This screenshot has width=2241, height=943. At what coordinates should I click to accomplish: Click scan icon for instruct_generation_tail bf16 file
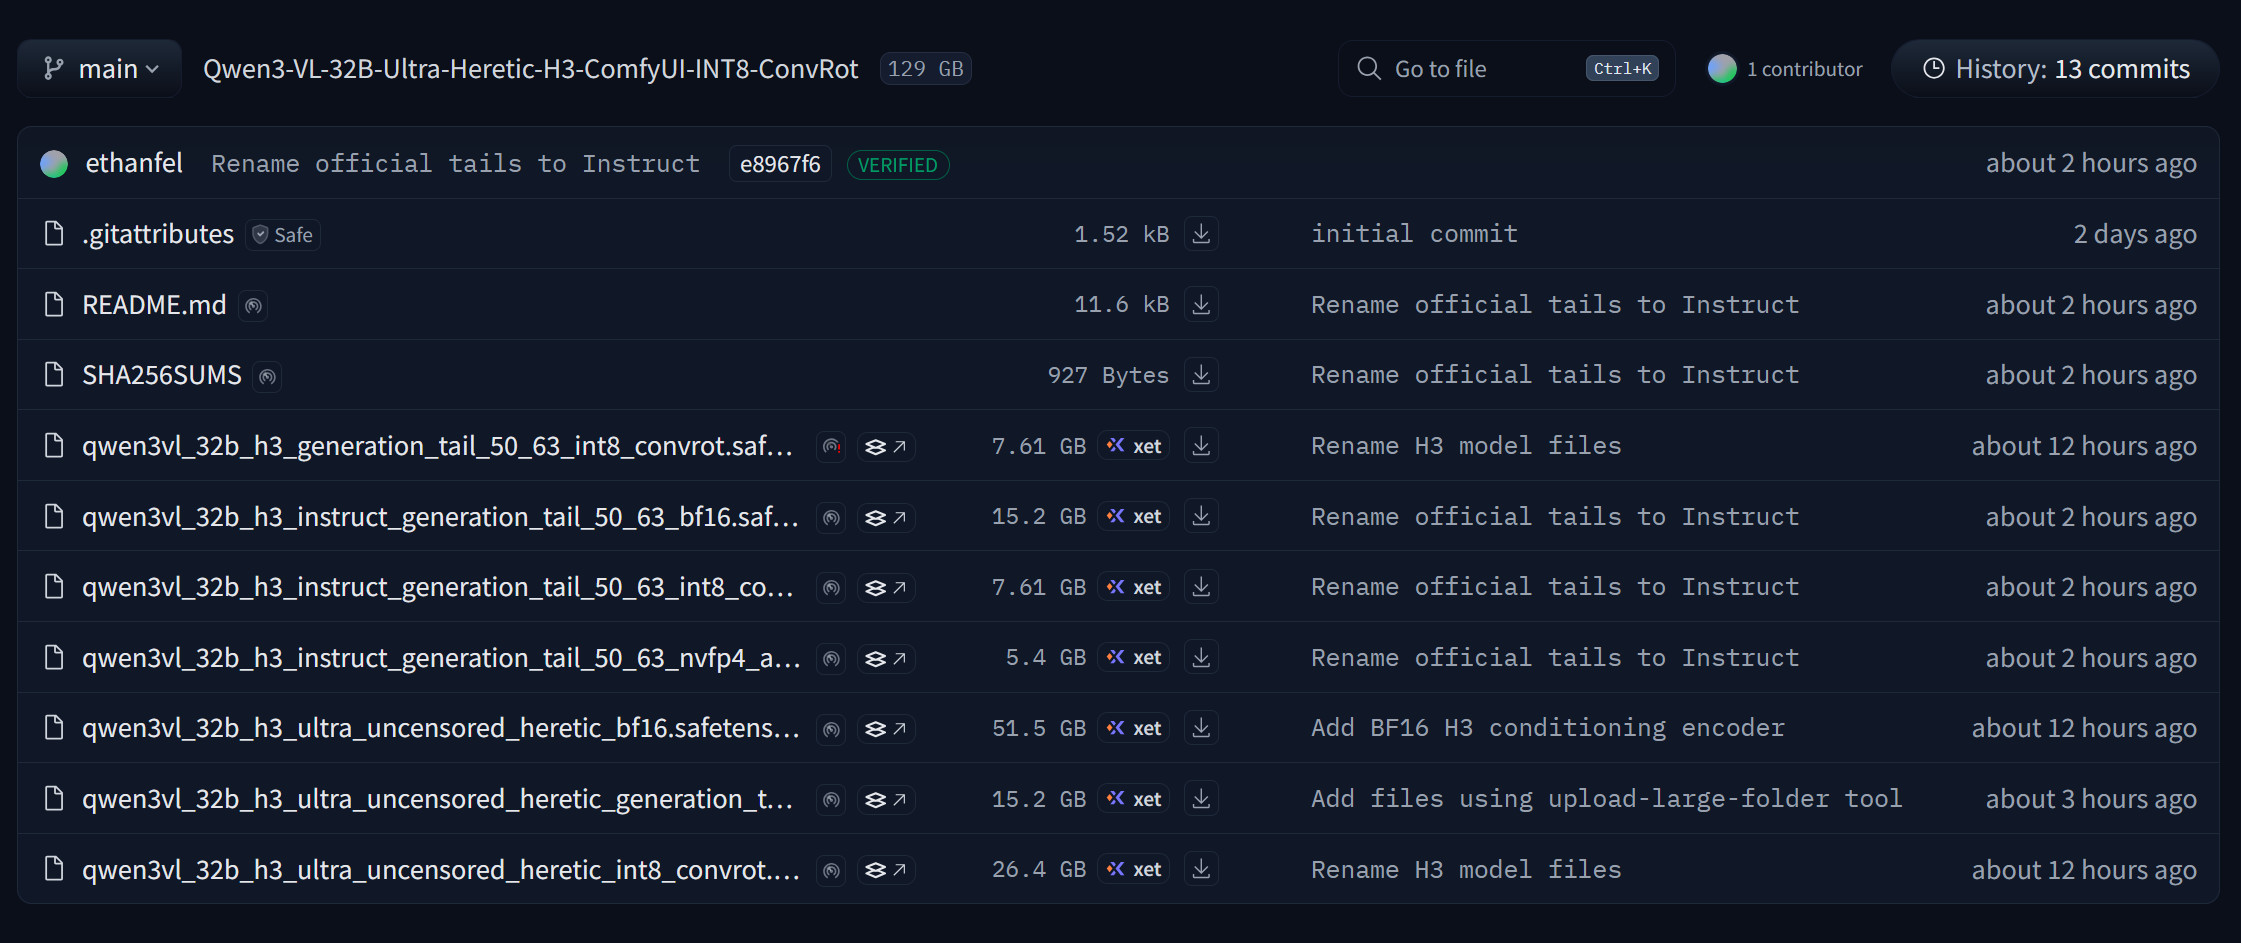coord(831,518)
